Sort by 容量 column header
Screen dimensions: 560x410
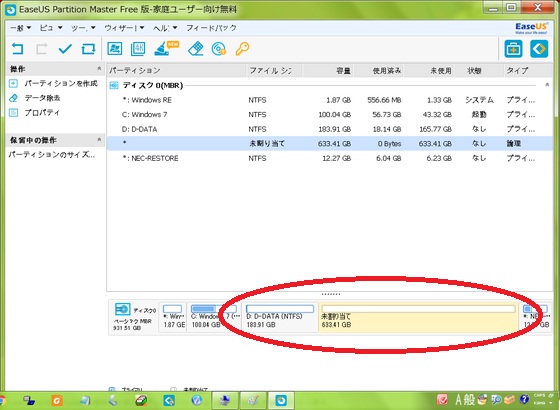point(328,70)
